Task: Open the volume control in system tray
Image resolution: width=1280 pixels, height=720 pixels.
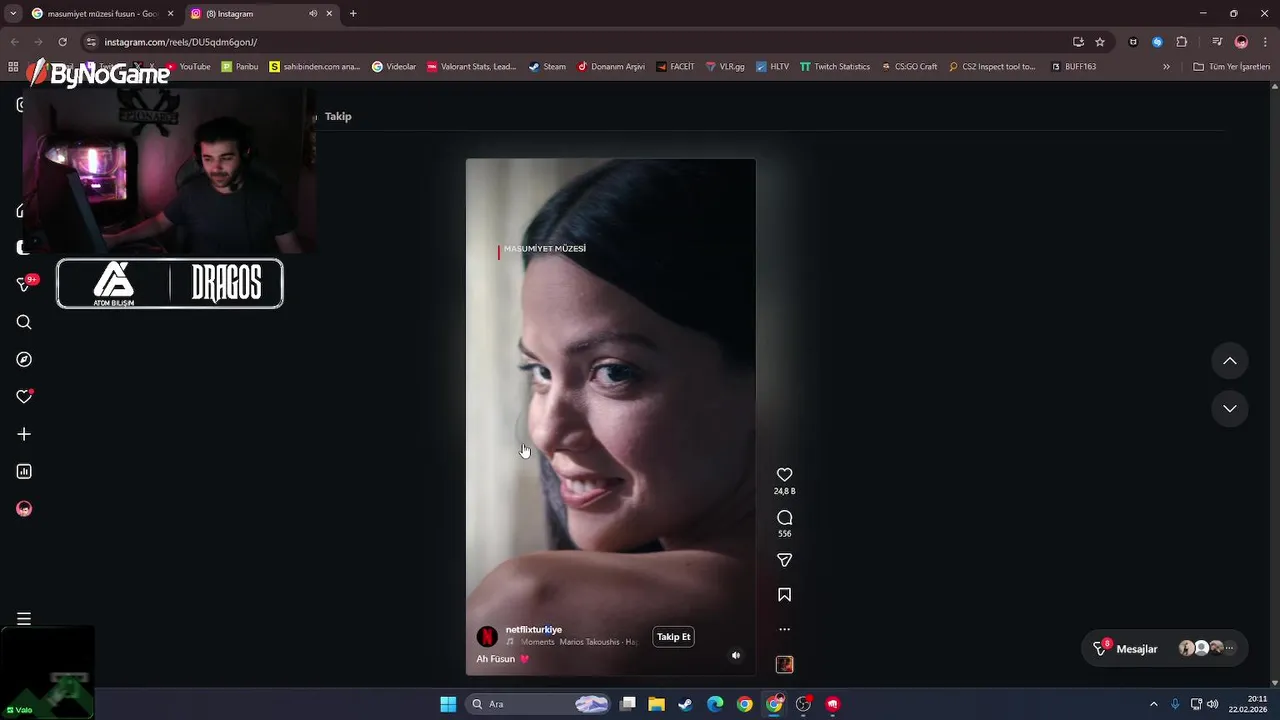Action: pos(1213,704)
